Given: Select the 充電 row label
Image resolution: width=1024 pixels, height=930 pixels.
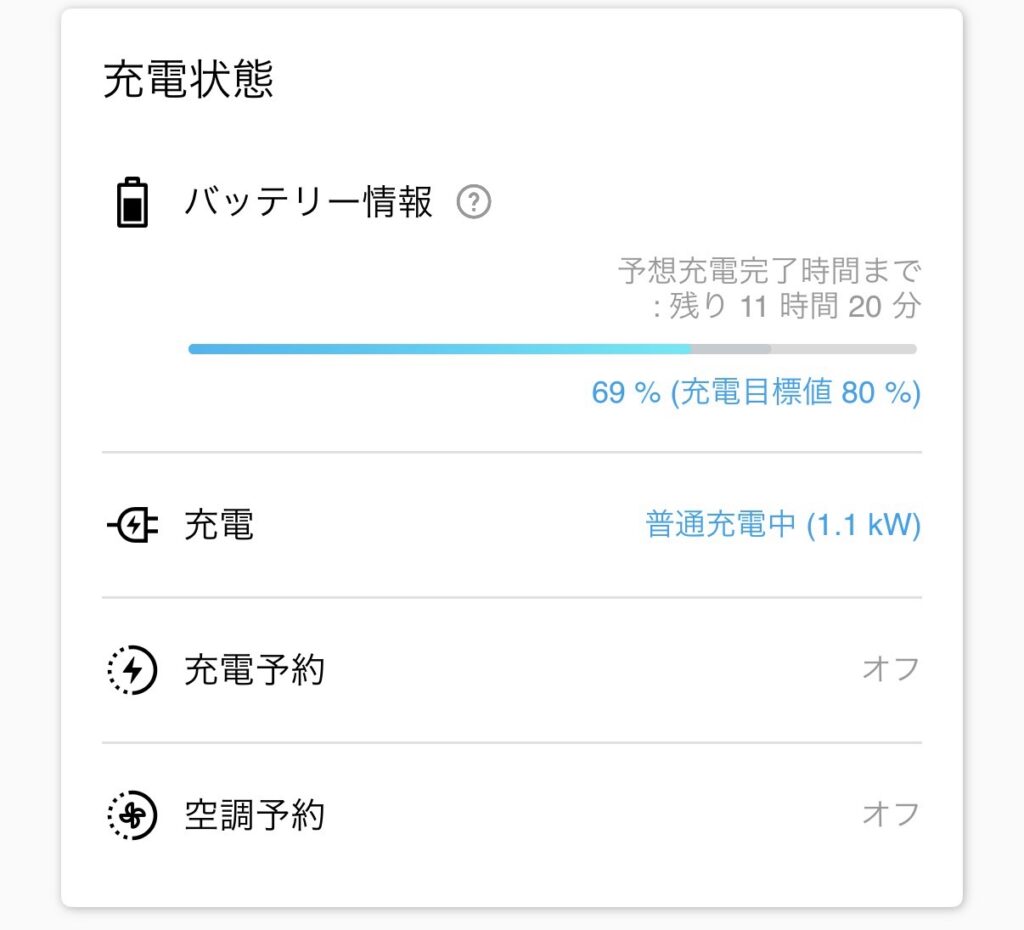Looking at the screenshot, I should tap(218, 525).
